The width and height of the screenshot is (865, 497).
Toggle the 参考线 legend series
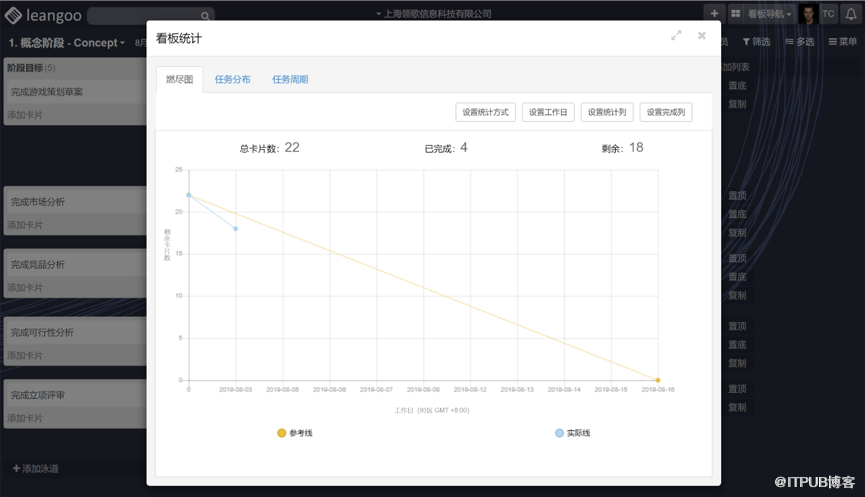pyautogui.click(x=295, y=433)
